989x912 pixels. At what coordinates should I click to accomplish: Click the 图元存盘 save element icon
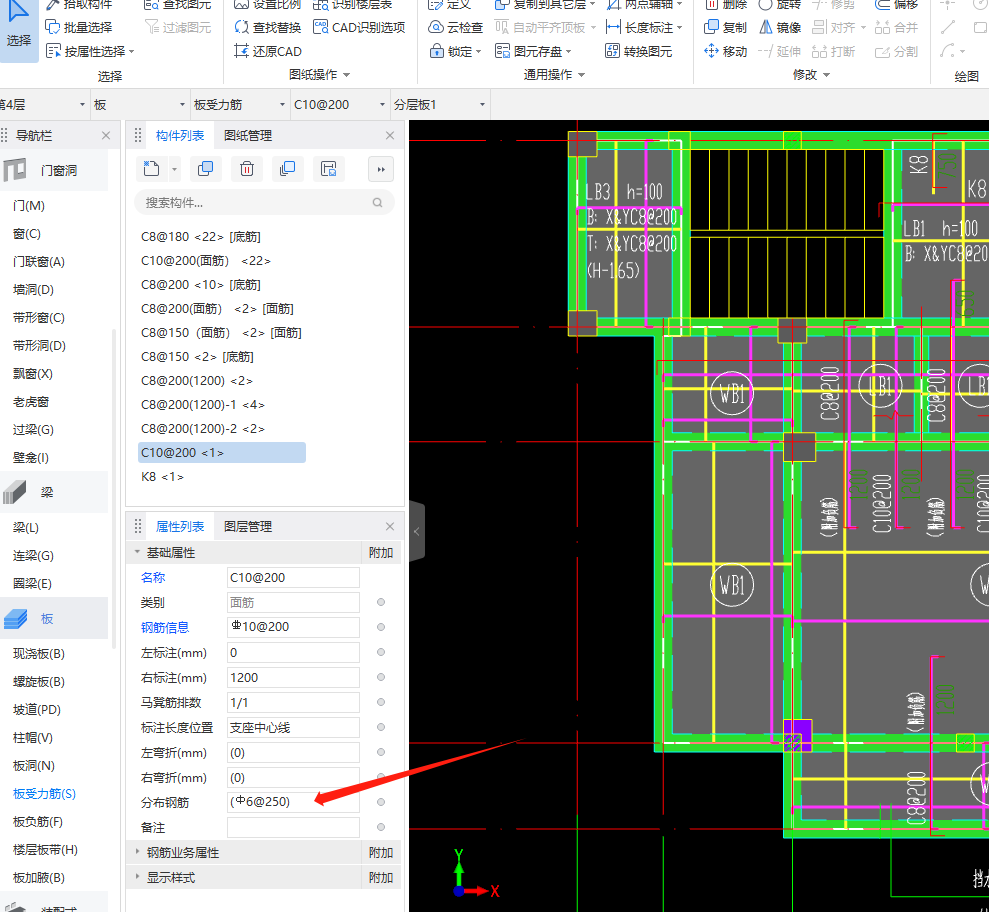tap(502, 51)
